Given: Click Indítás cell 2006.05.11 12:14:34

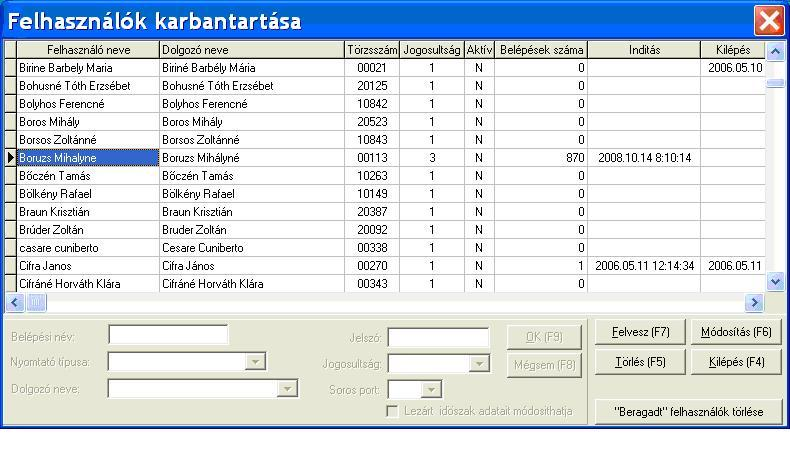Looking at the screenshot, I should point(644,266).
